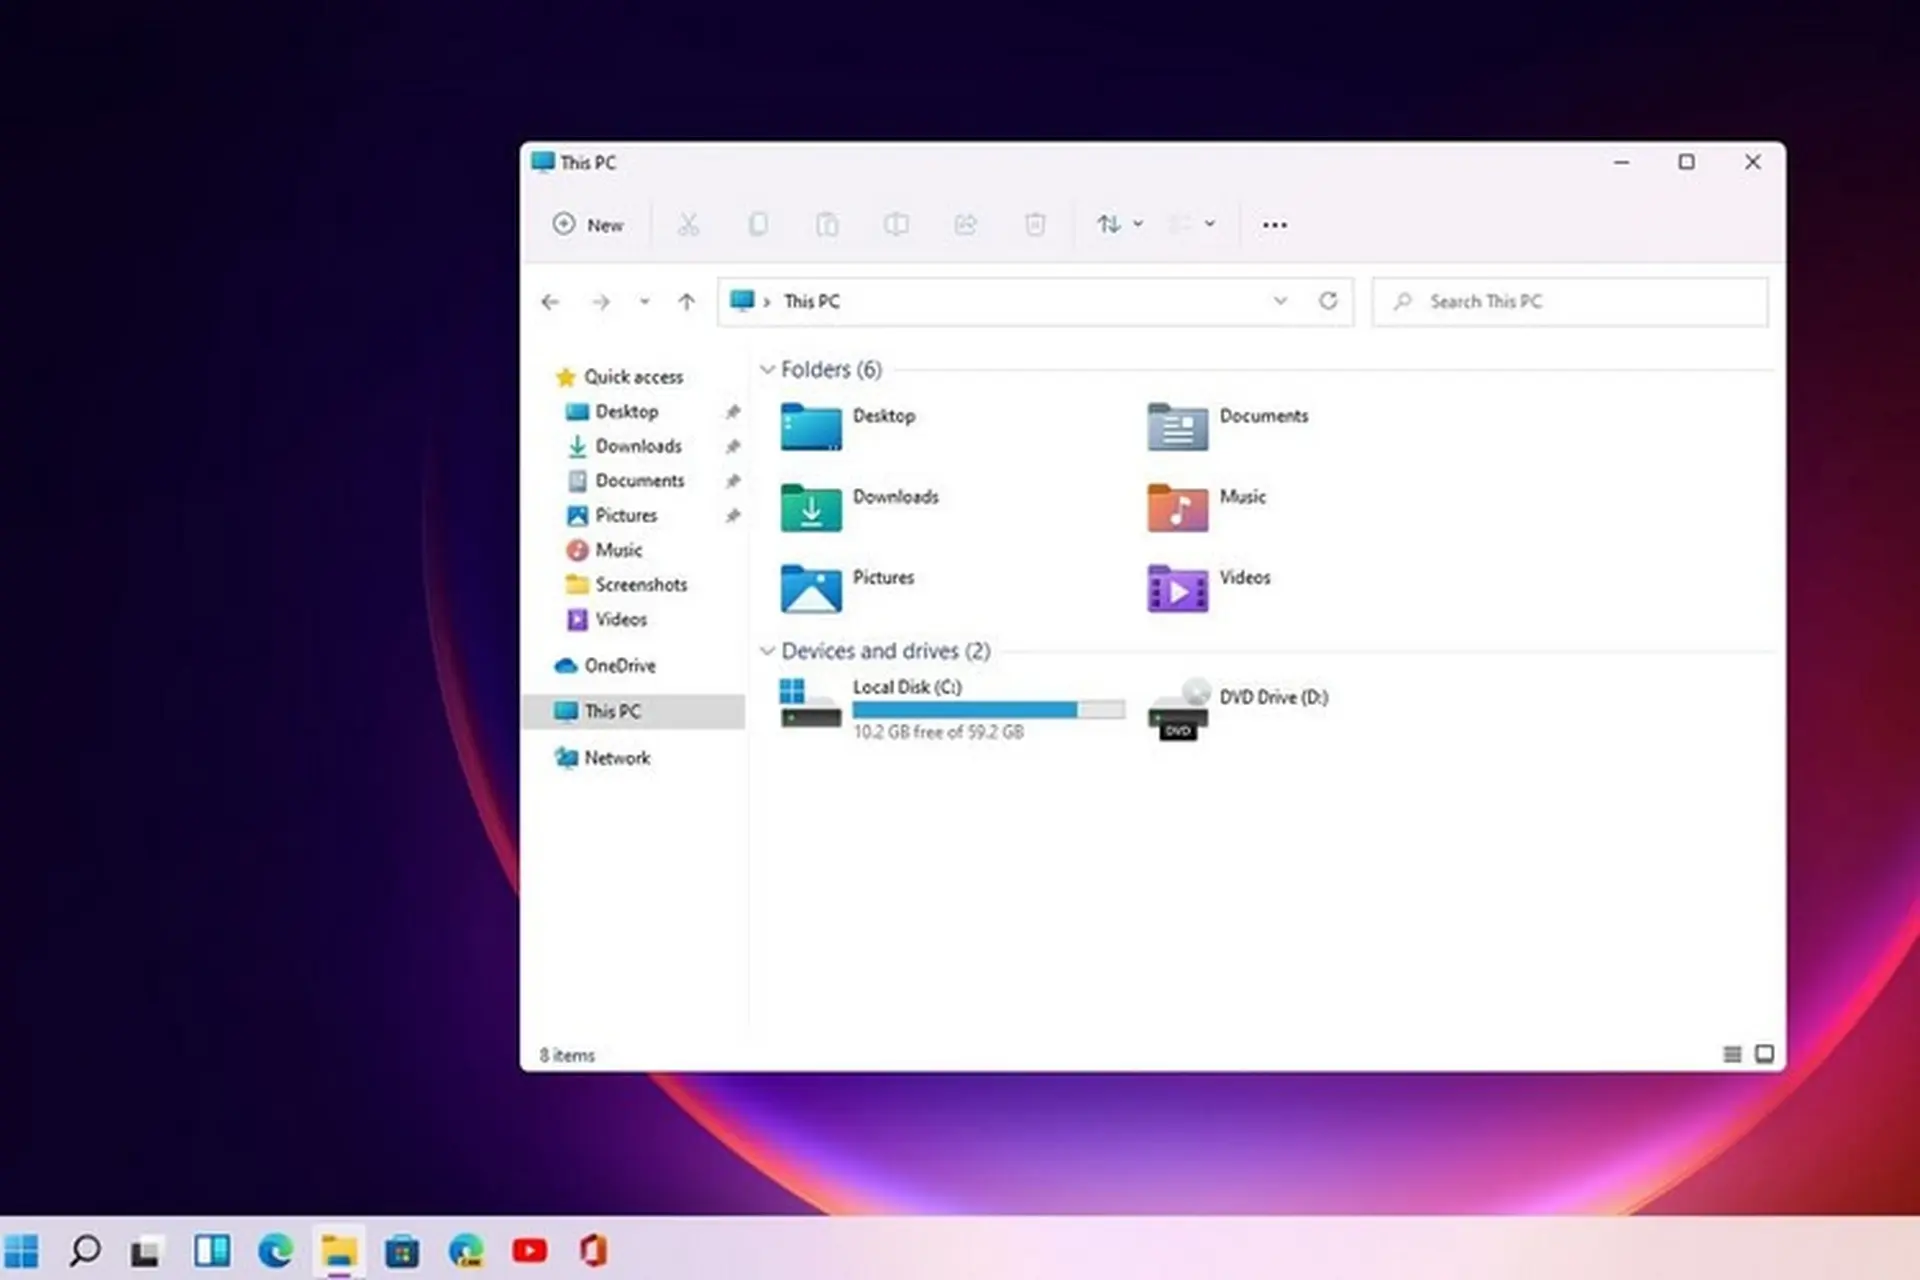The width and height of the screenshot is (1920, 1280).
Task: Maximize the This PC window
Action: [x=1686, y=162]
